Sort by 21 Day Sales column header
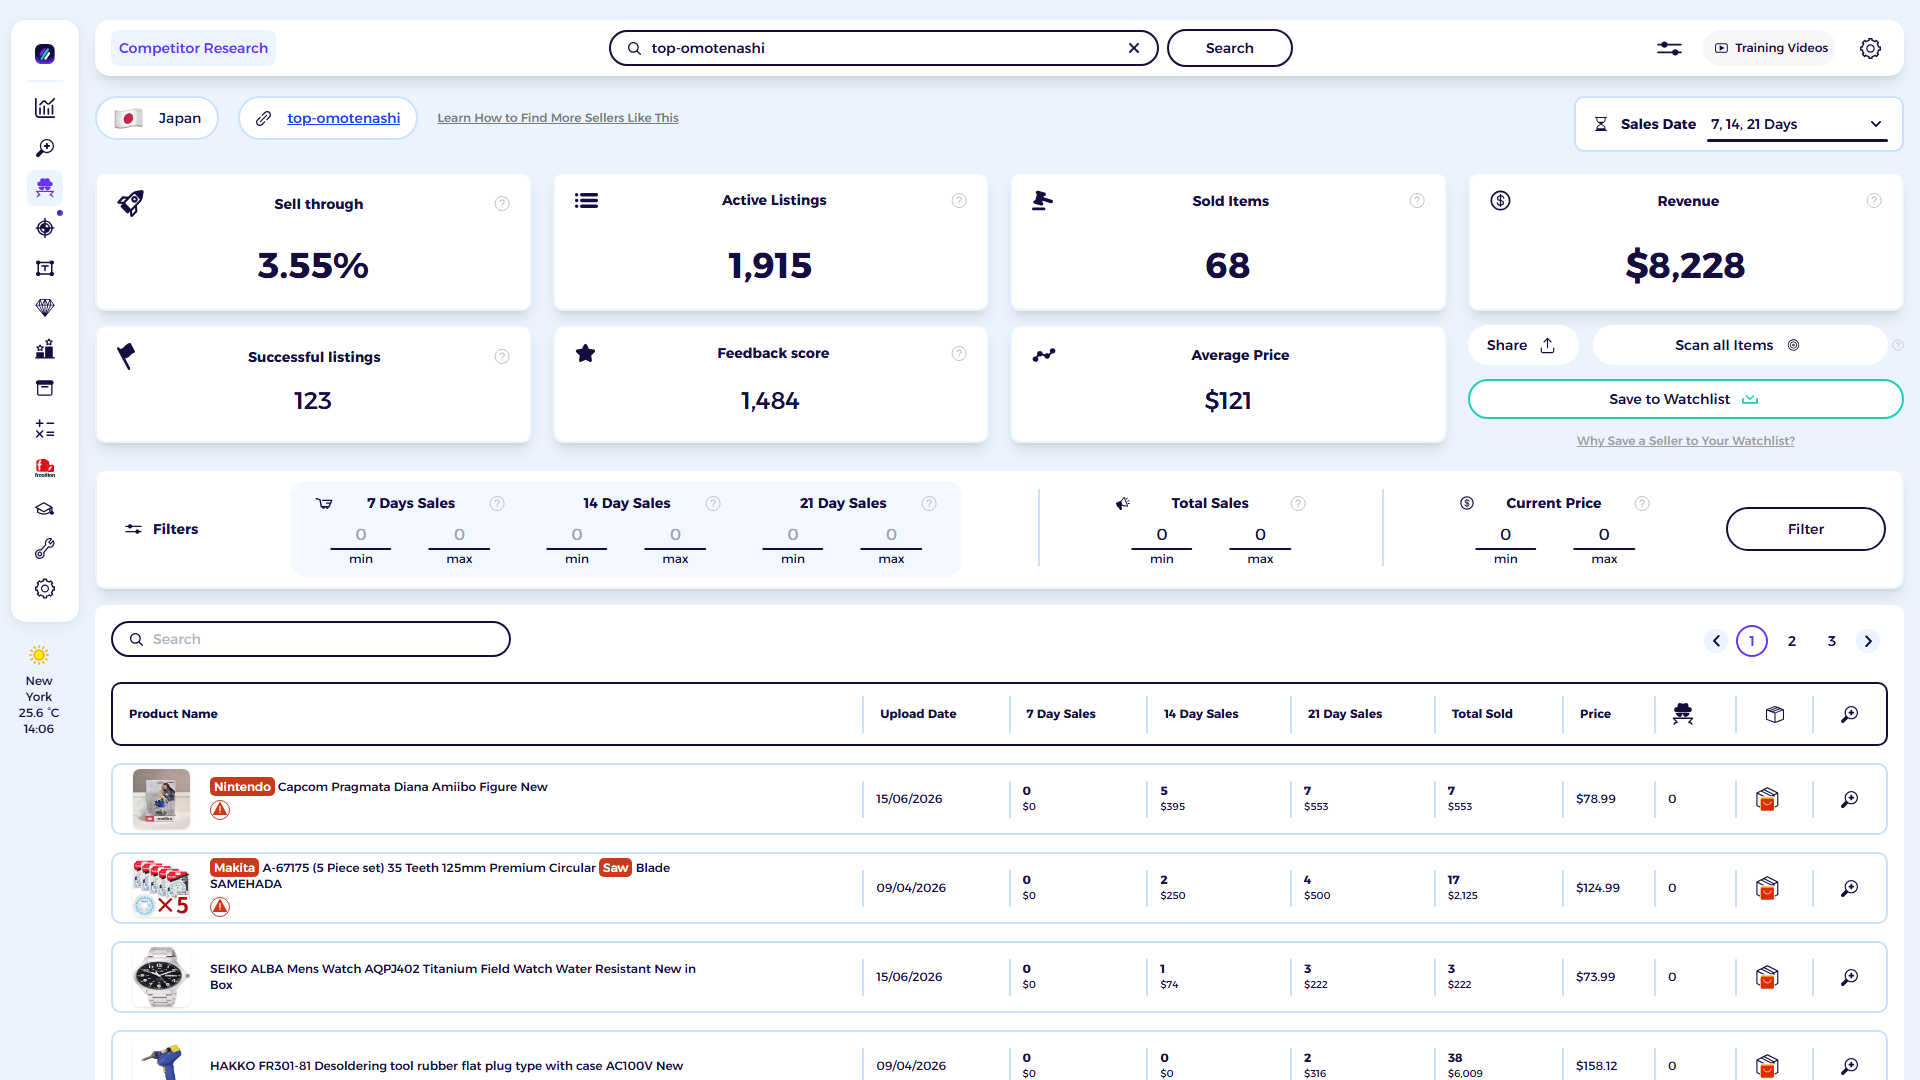This screenshot has width=1920, height=1080. tap(1344, 714)
